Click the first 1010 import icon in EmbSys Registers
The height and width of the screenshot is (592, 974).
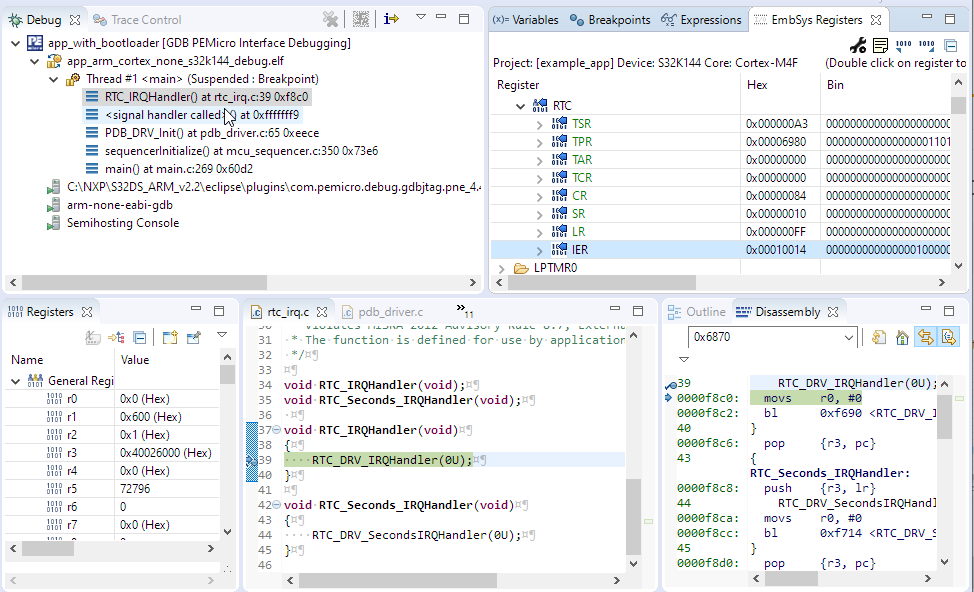pos(903,45)
